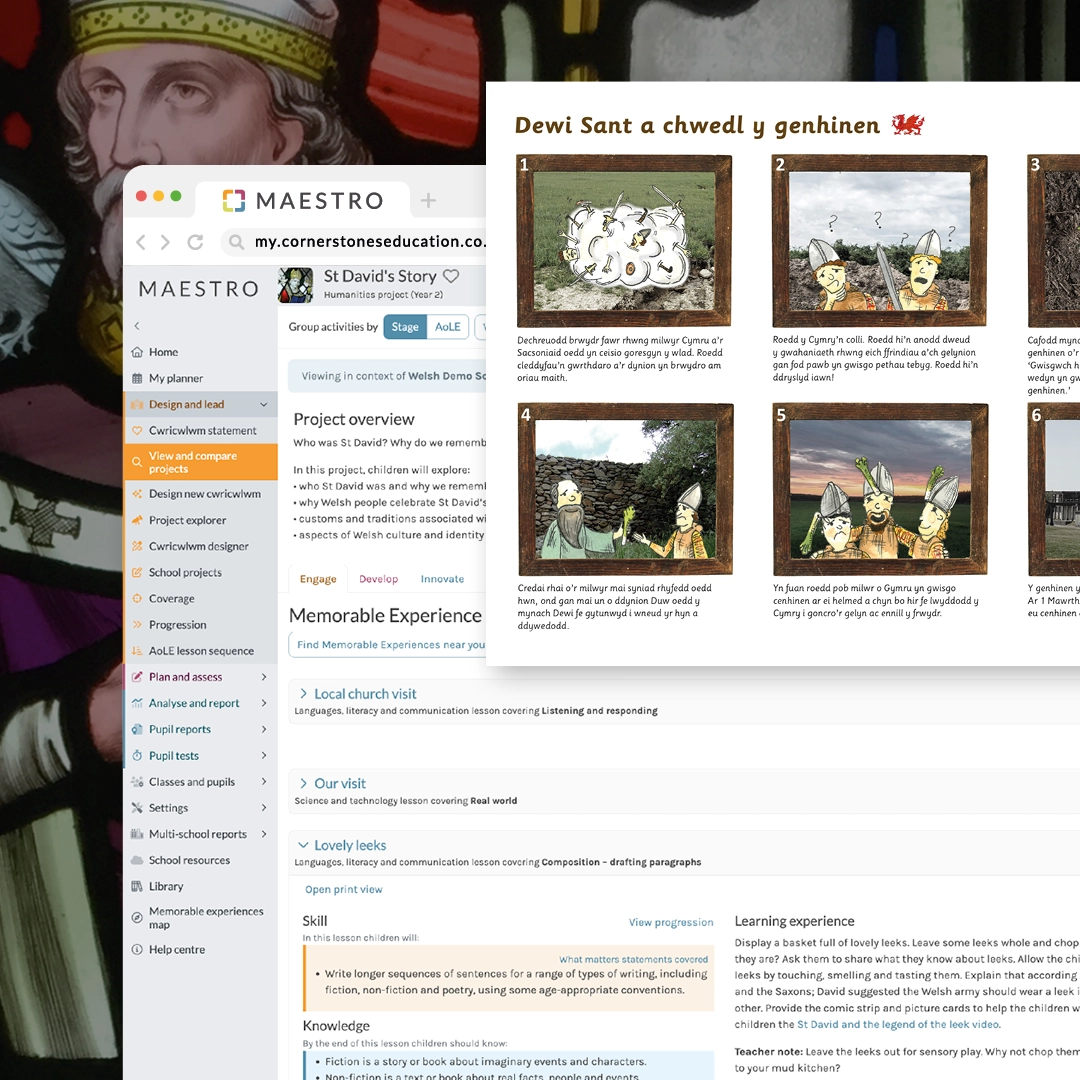Click the Cwricwlwm designer icon
1080x1080 pixels.
tap(137, 546)
